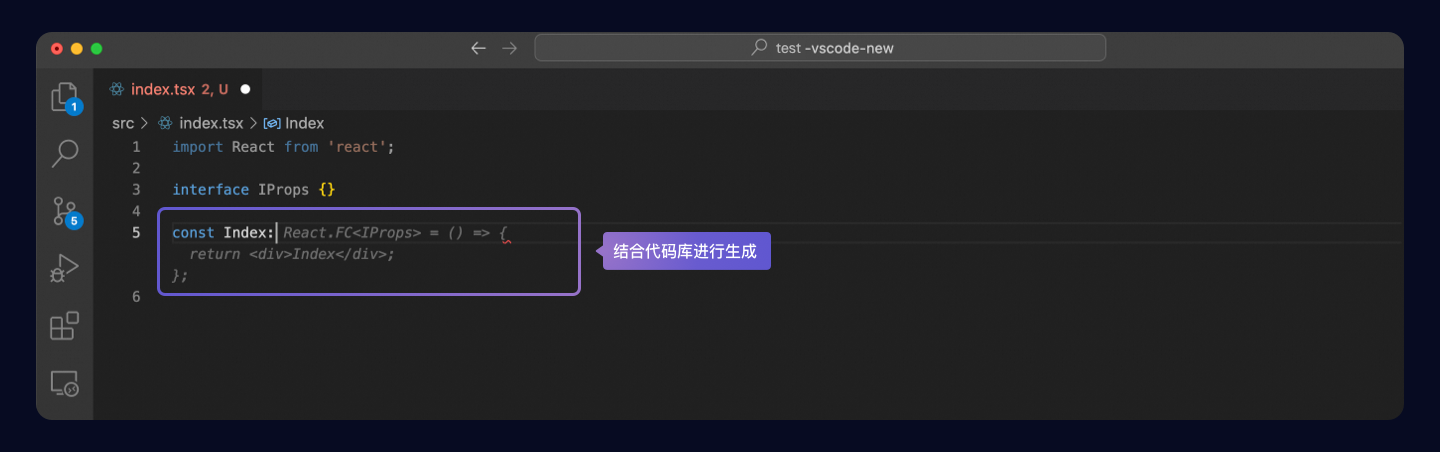Image resolution: width=1440 pixels, height=452 pixels.
Task: Open Source Control view with 5 badge
Action: coord(65,211)
